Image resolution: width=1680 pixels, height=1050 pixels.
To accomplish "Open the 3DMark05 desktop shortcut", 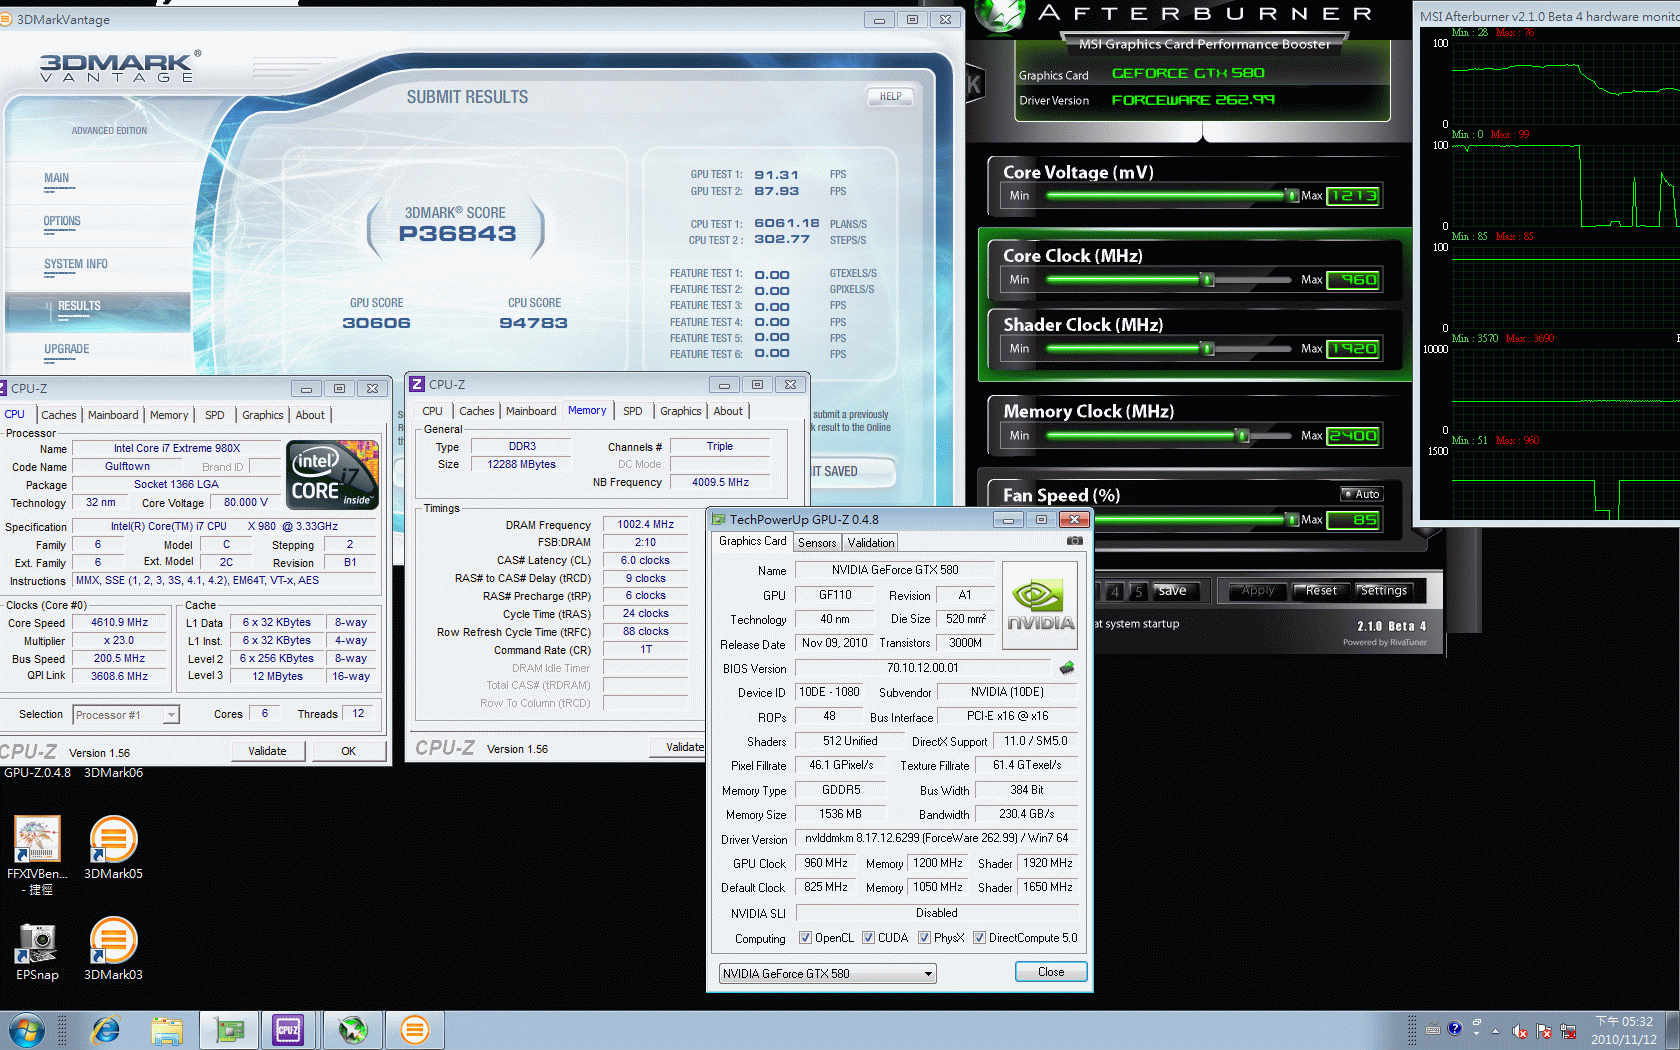I will coord(113,841).
